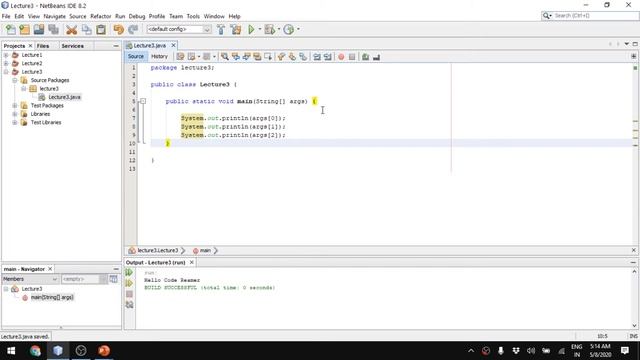
Task: Re-run Lecture3 from Output panel green arrow
Action: 129,272
